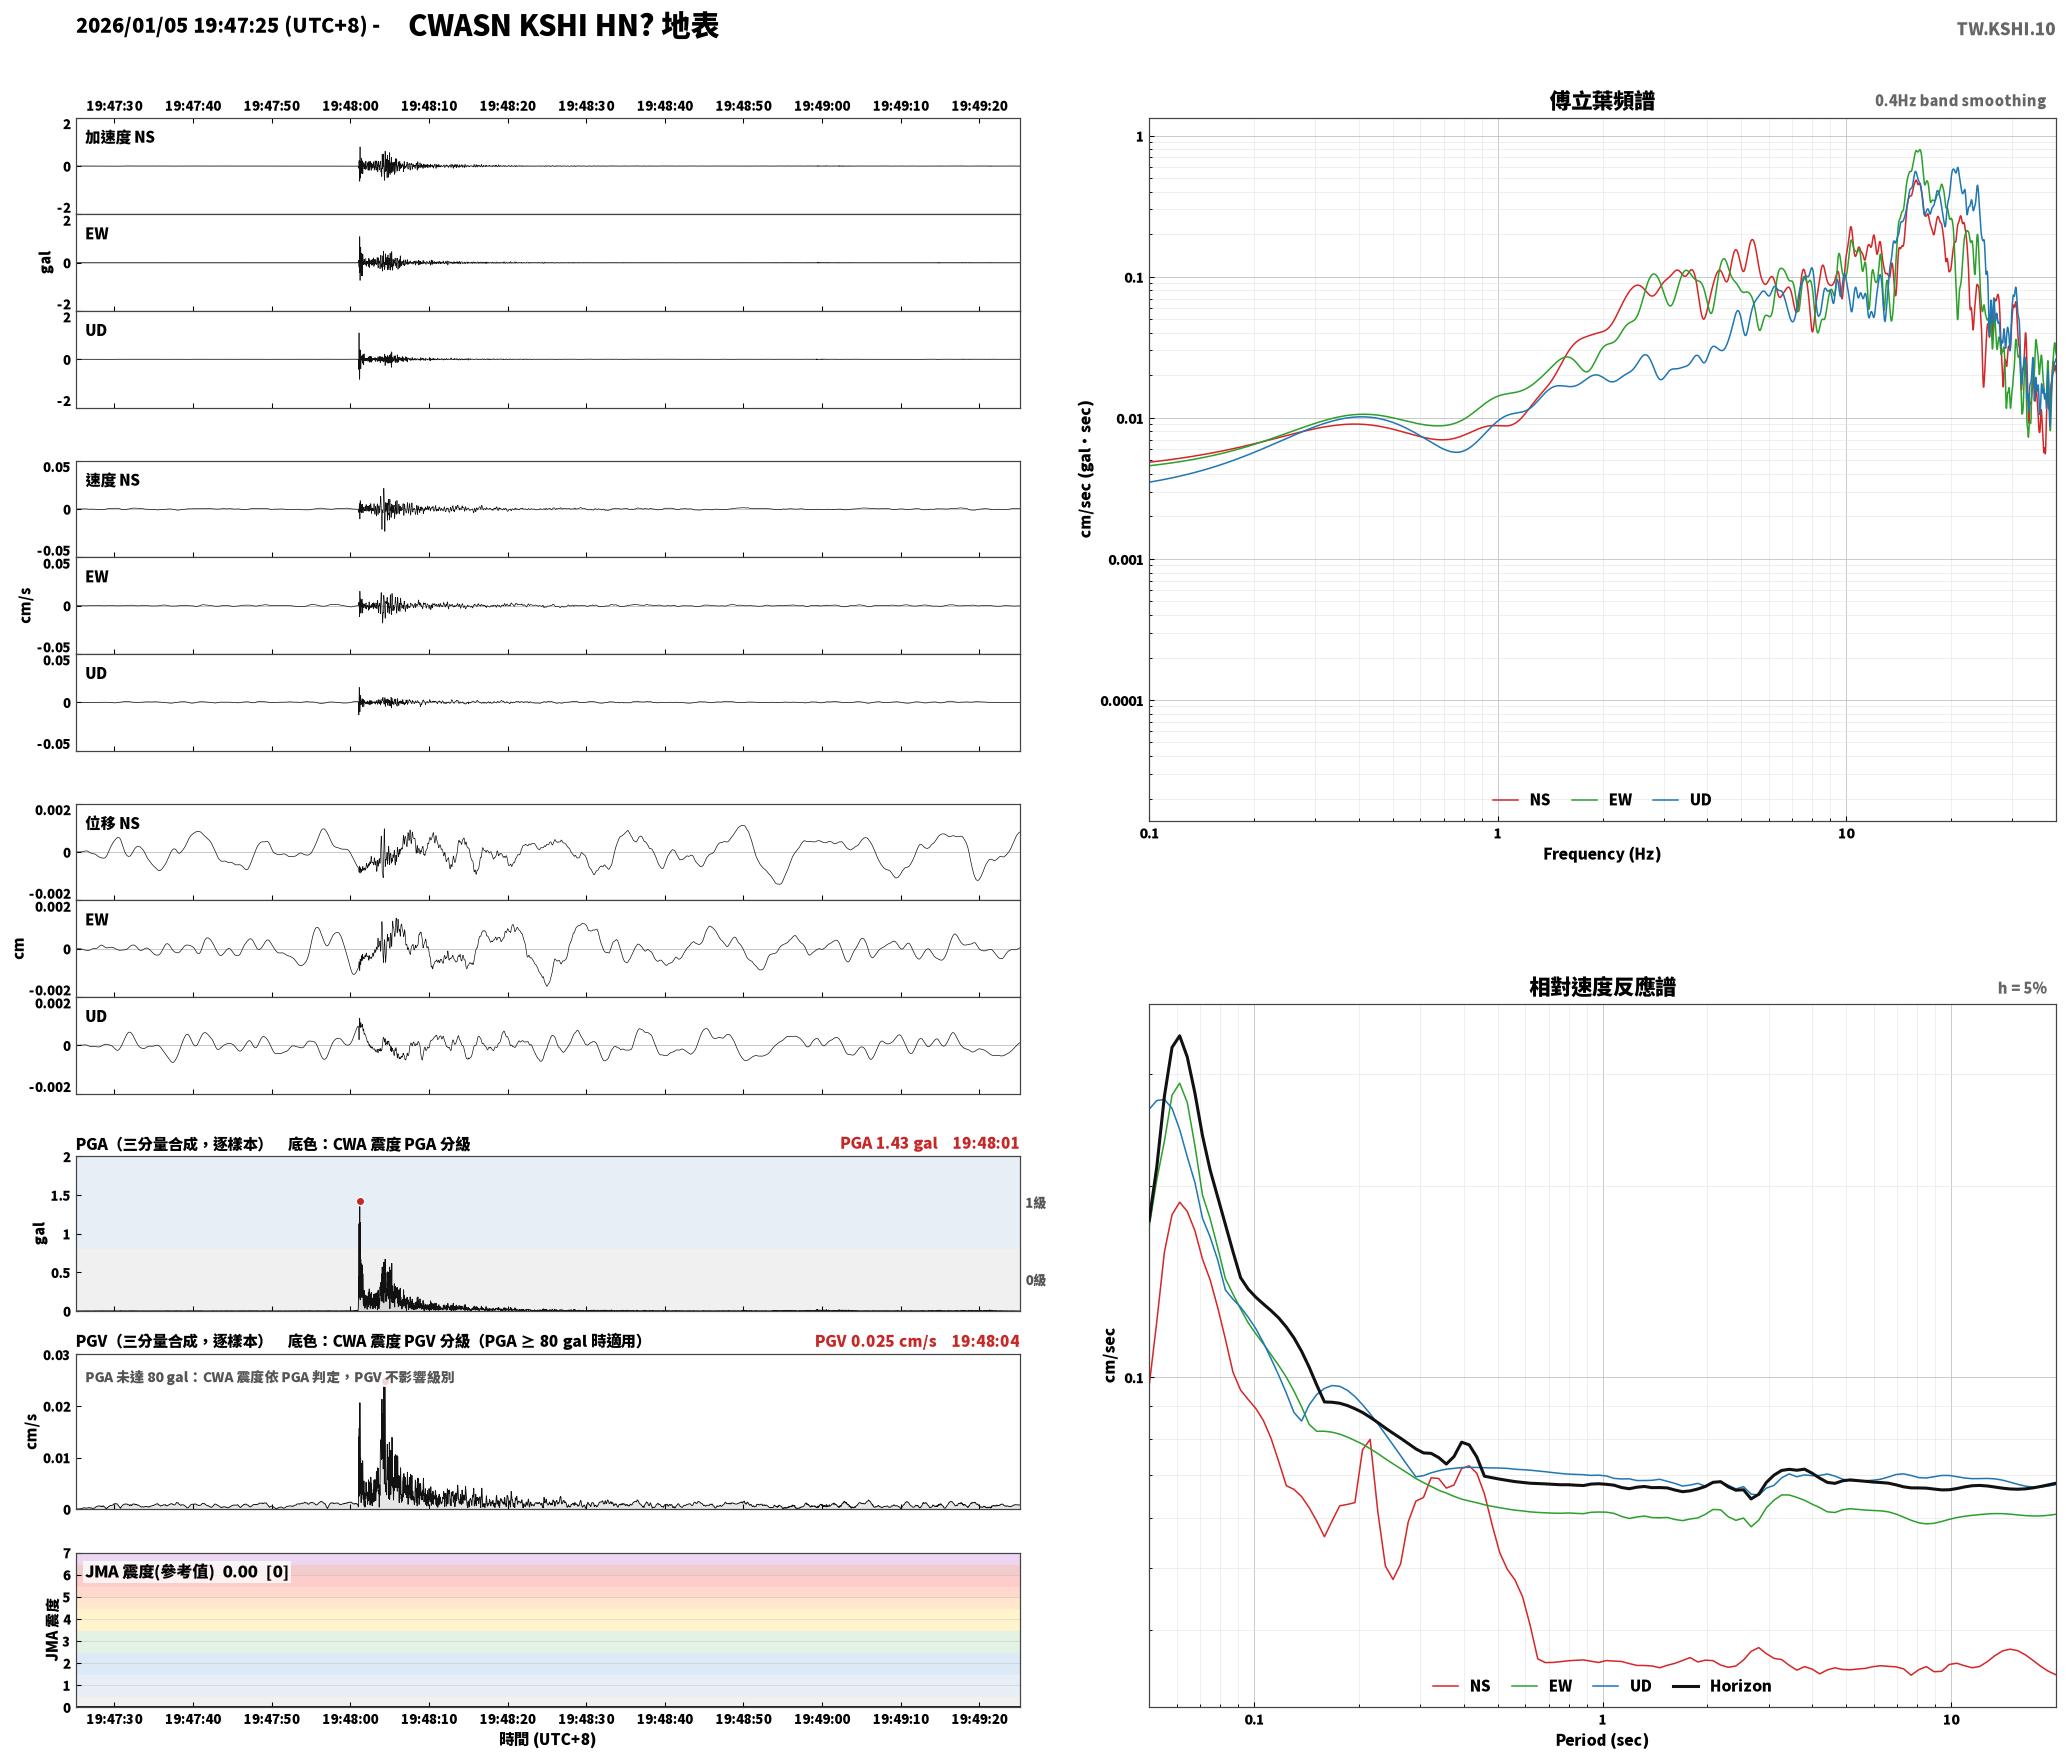Click the h = 5% damping note
Viewport: 2066px width, 1760px height.
click(x=2022, y=987)
